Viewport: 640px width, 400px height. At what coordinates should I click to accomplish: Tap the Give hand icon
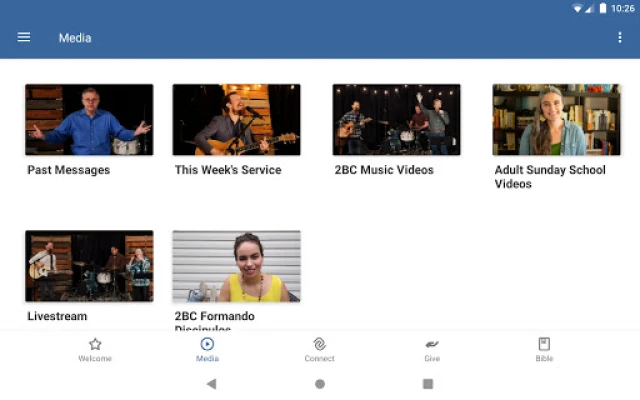432,344
